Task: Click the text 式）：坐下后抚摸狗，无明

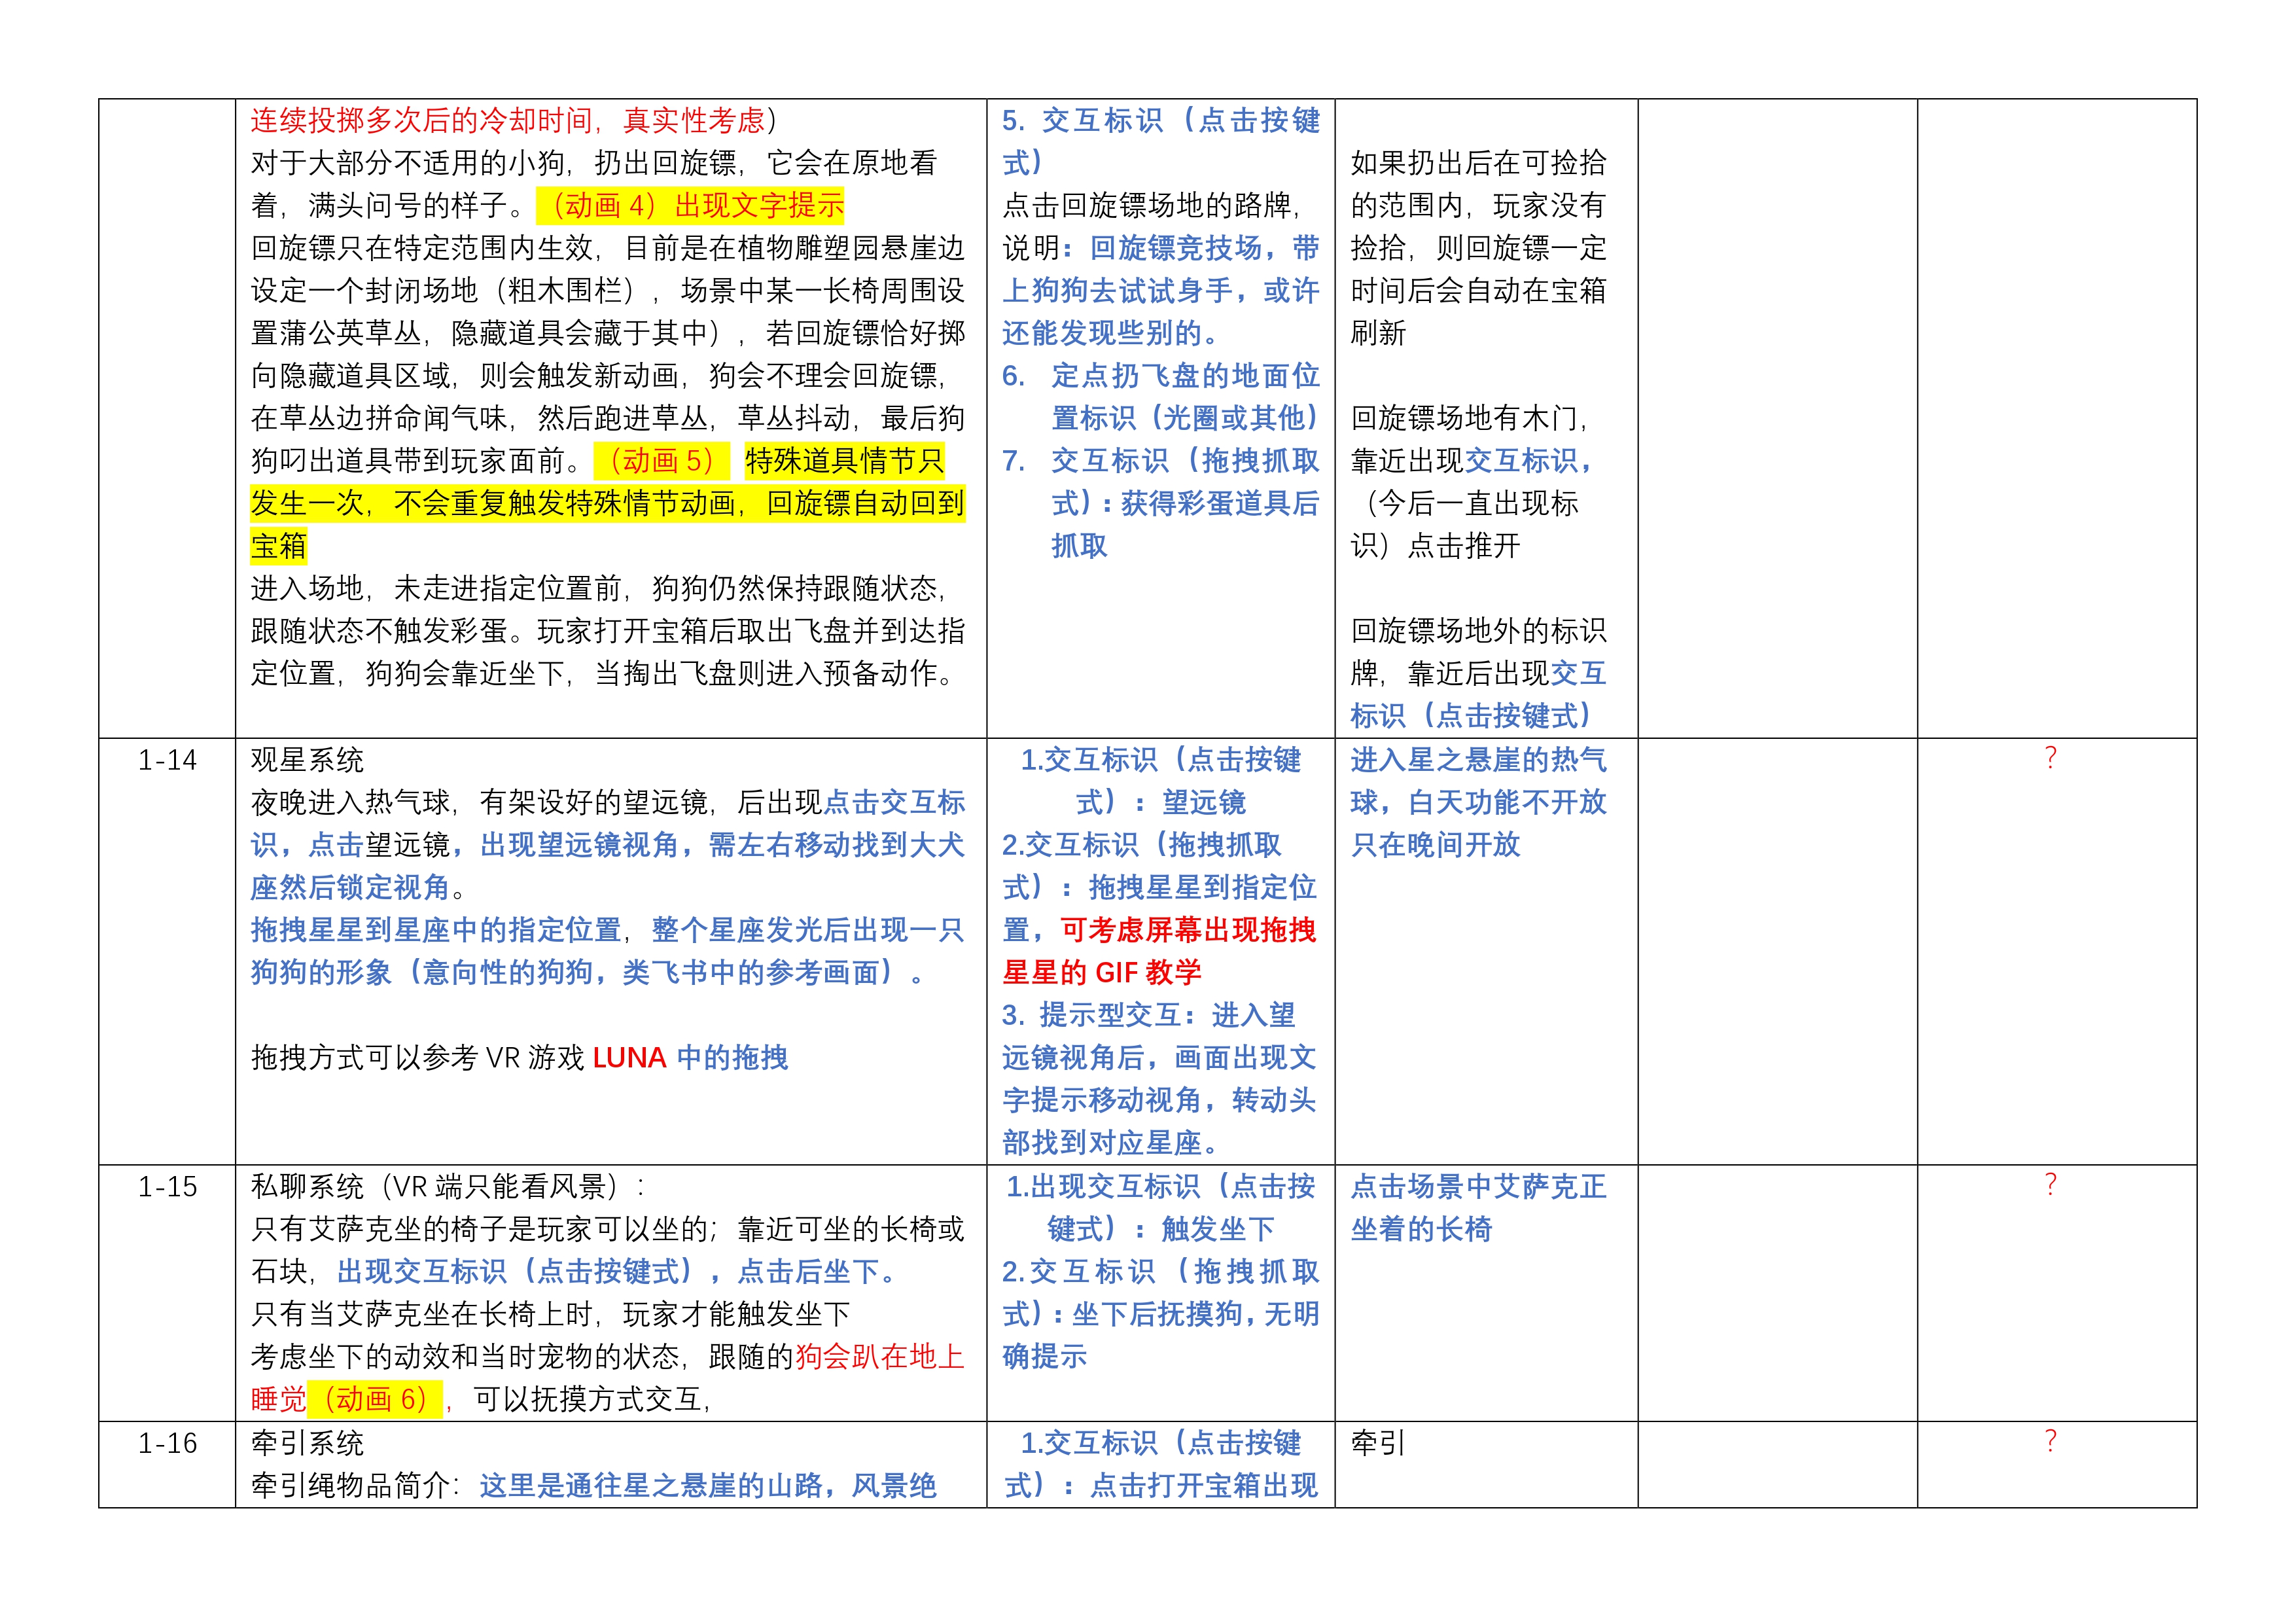Action: pyautogui.click(x=1161, y=1314)
